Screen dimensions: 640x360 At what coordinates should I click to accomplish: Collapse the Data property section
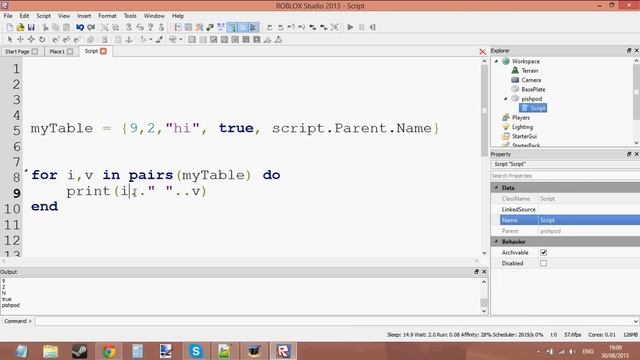click(496, 188)
